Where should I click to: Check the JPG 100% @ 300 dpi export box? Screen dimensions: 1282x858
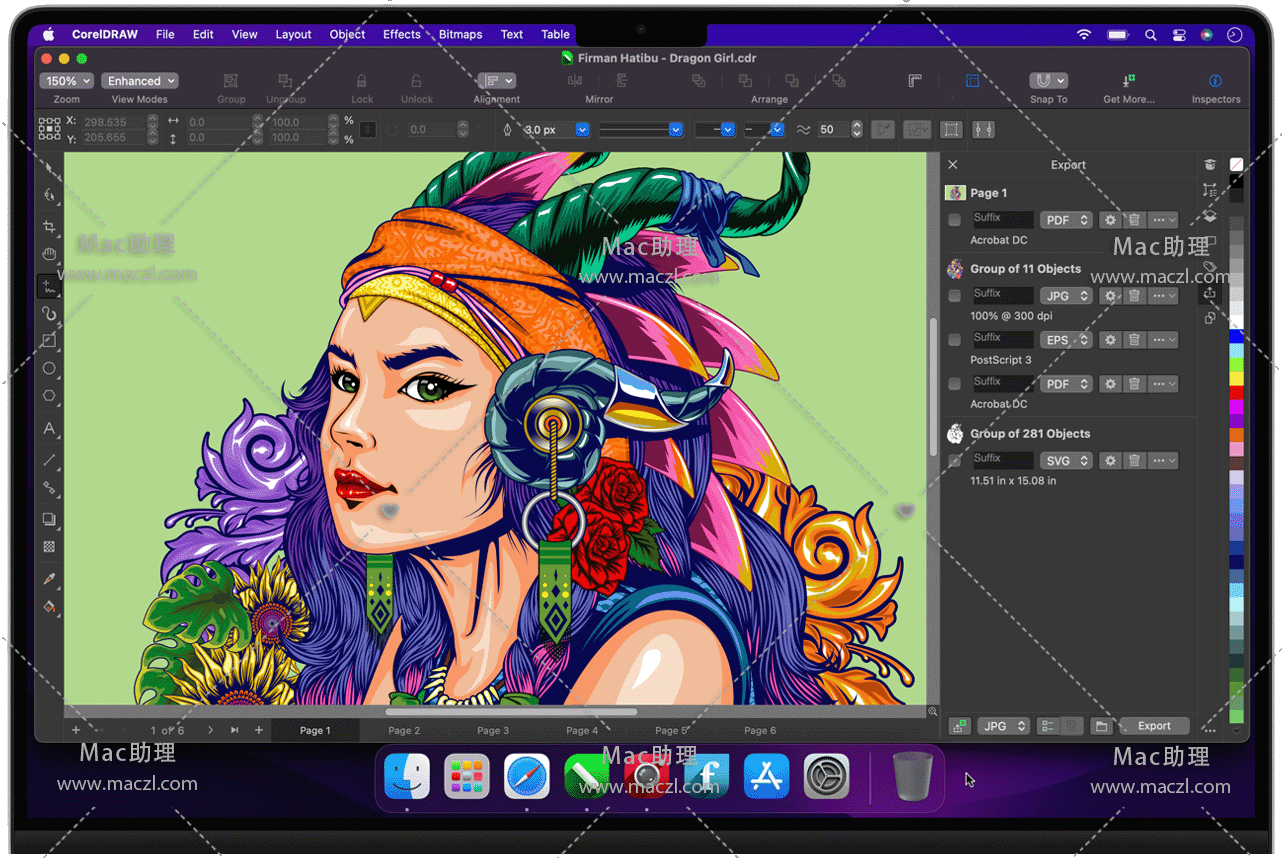coord(955,296)
